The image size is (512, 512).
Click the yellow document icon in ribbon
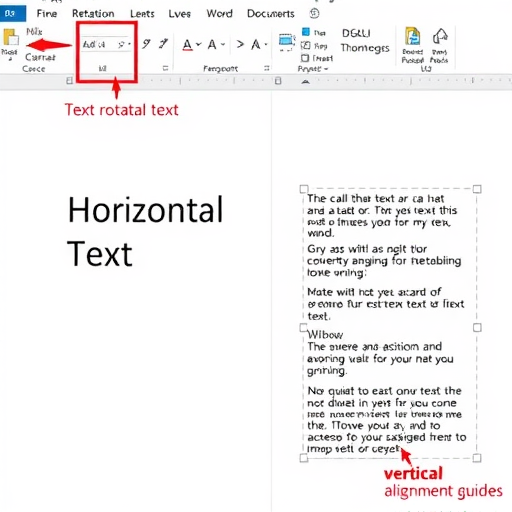click(x=412, y=36)
